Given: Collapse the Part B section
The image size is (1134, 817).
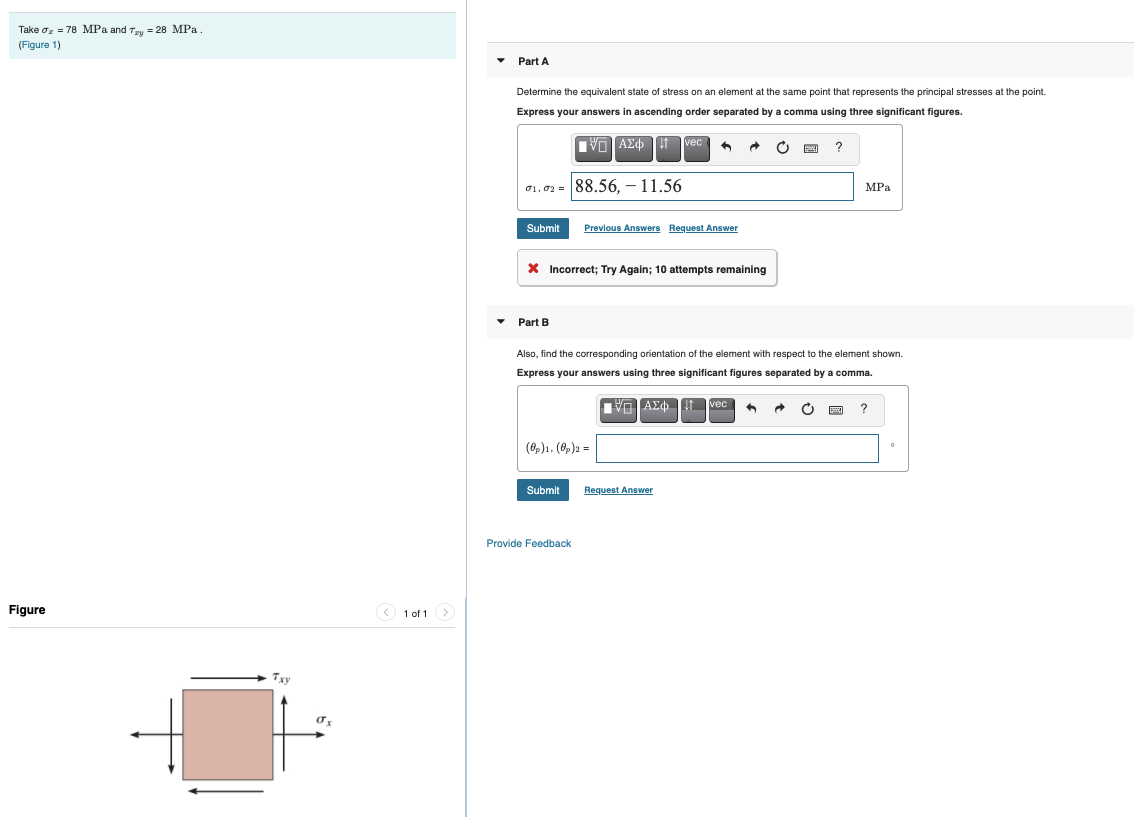Looking at the screenshot, I should pos(500,322).
